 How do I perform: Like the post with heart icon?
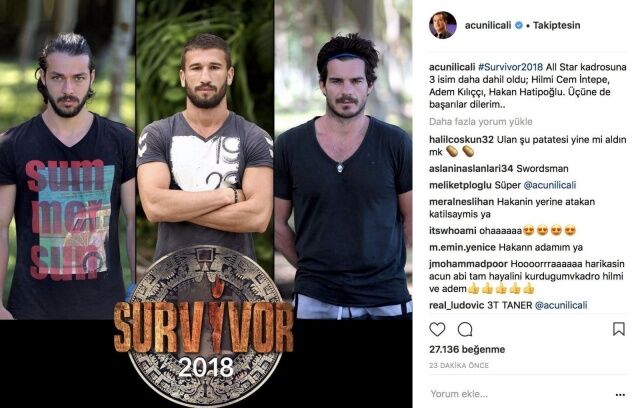437,329
